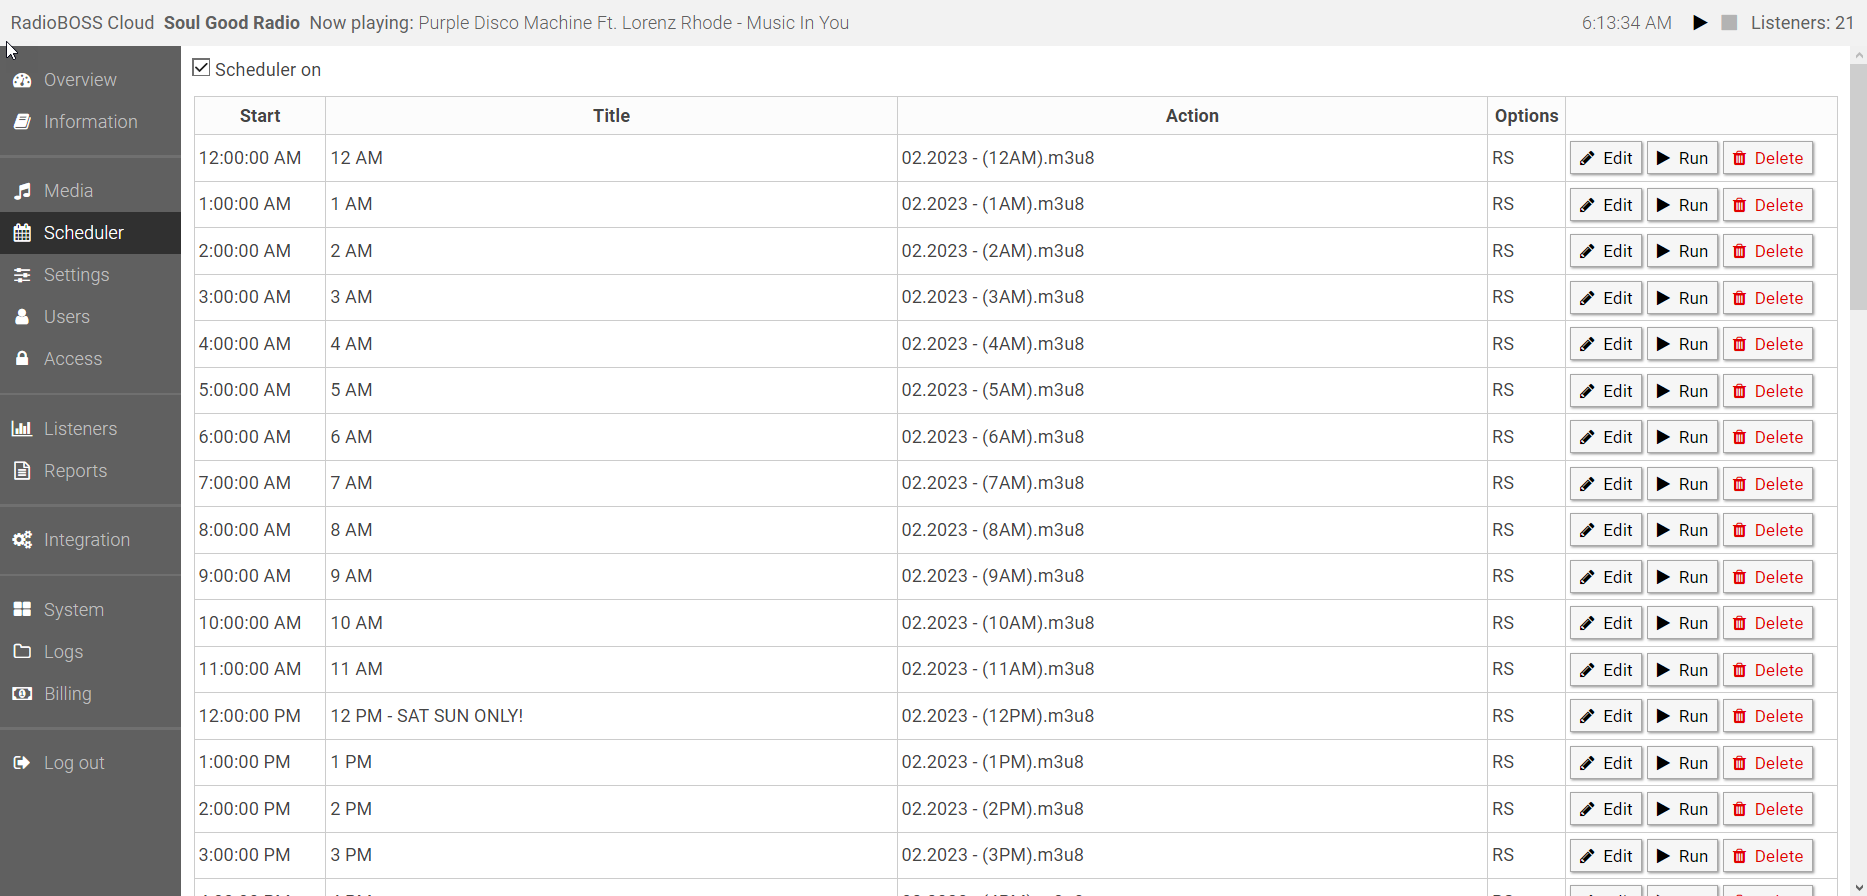Click the Media music note icon
The image size is (1867, 896).
[22, 191]
